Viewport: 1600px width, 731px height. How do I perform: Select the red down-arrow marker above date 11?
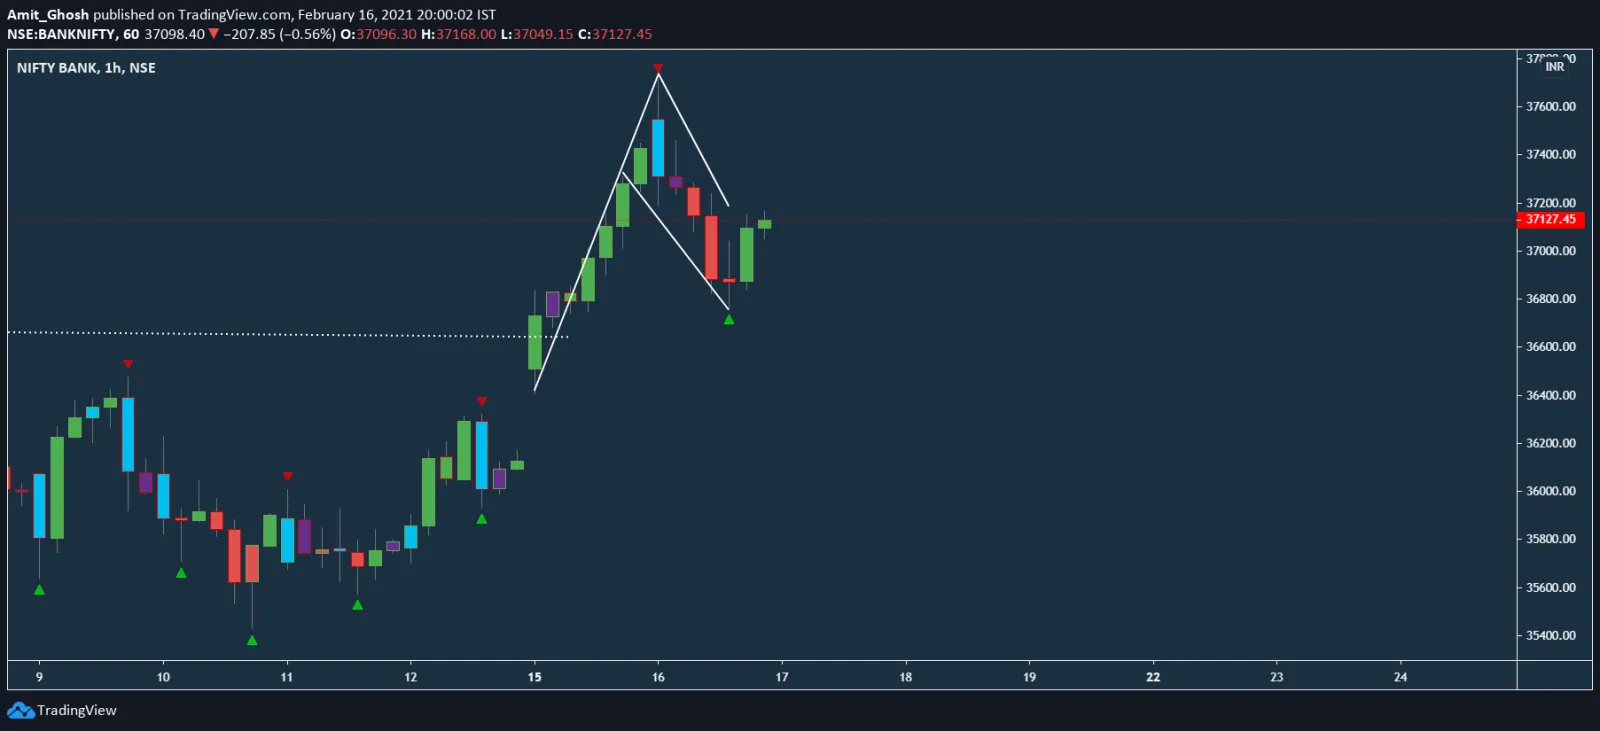coord(287,476)
